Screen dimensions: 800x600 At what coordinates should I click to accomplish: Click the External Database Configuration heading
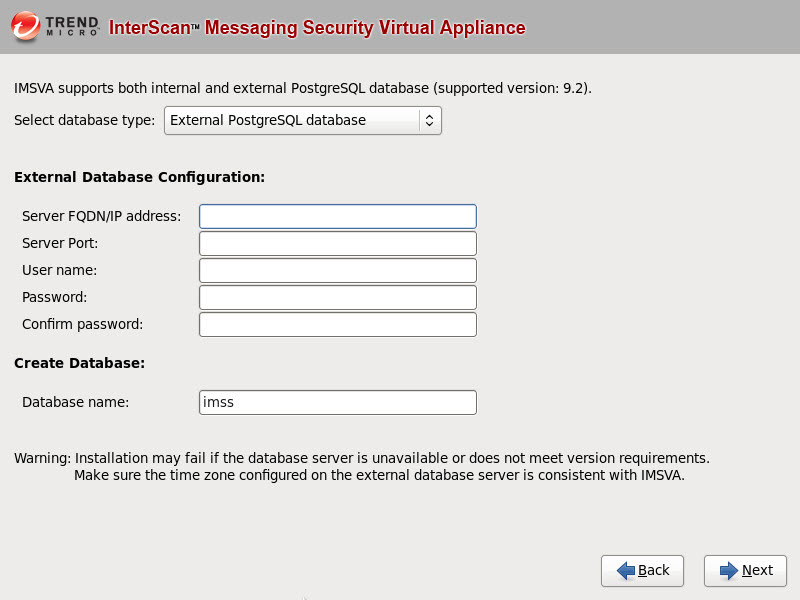(139, 177)
